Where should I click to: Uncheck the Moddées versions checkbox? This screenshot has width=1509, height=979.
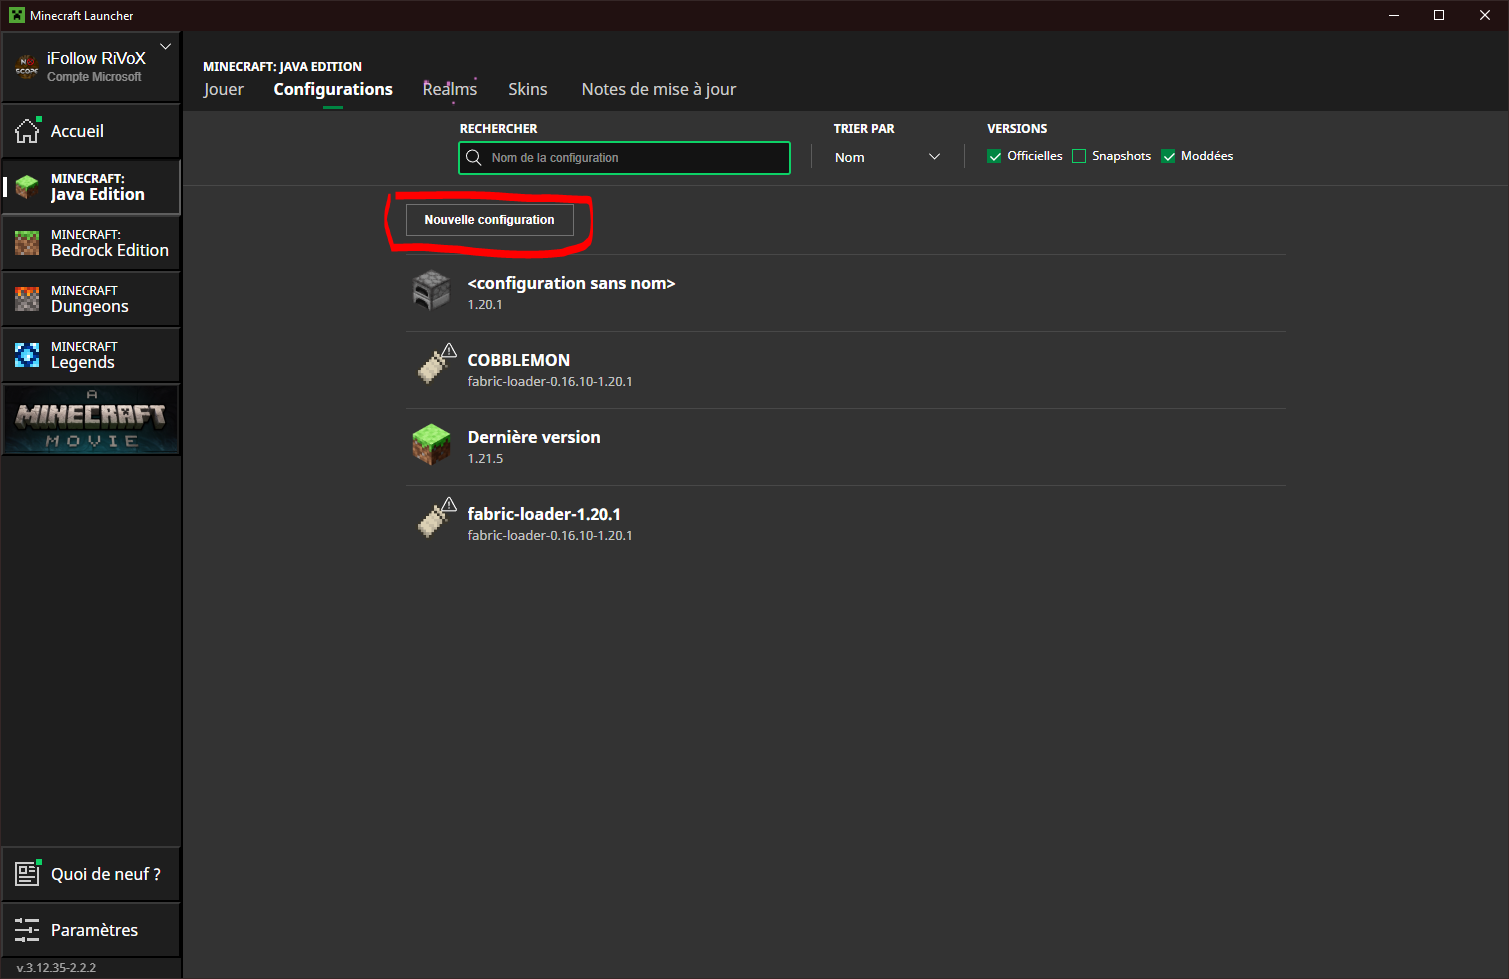[1168, 156]
